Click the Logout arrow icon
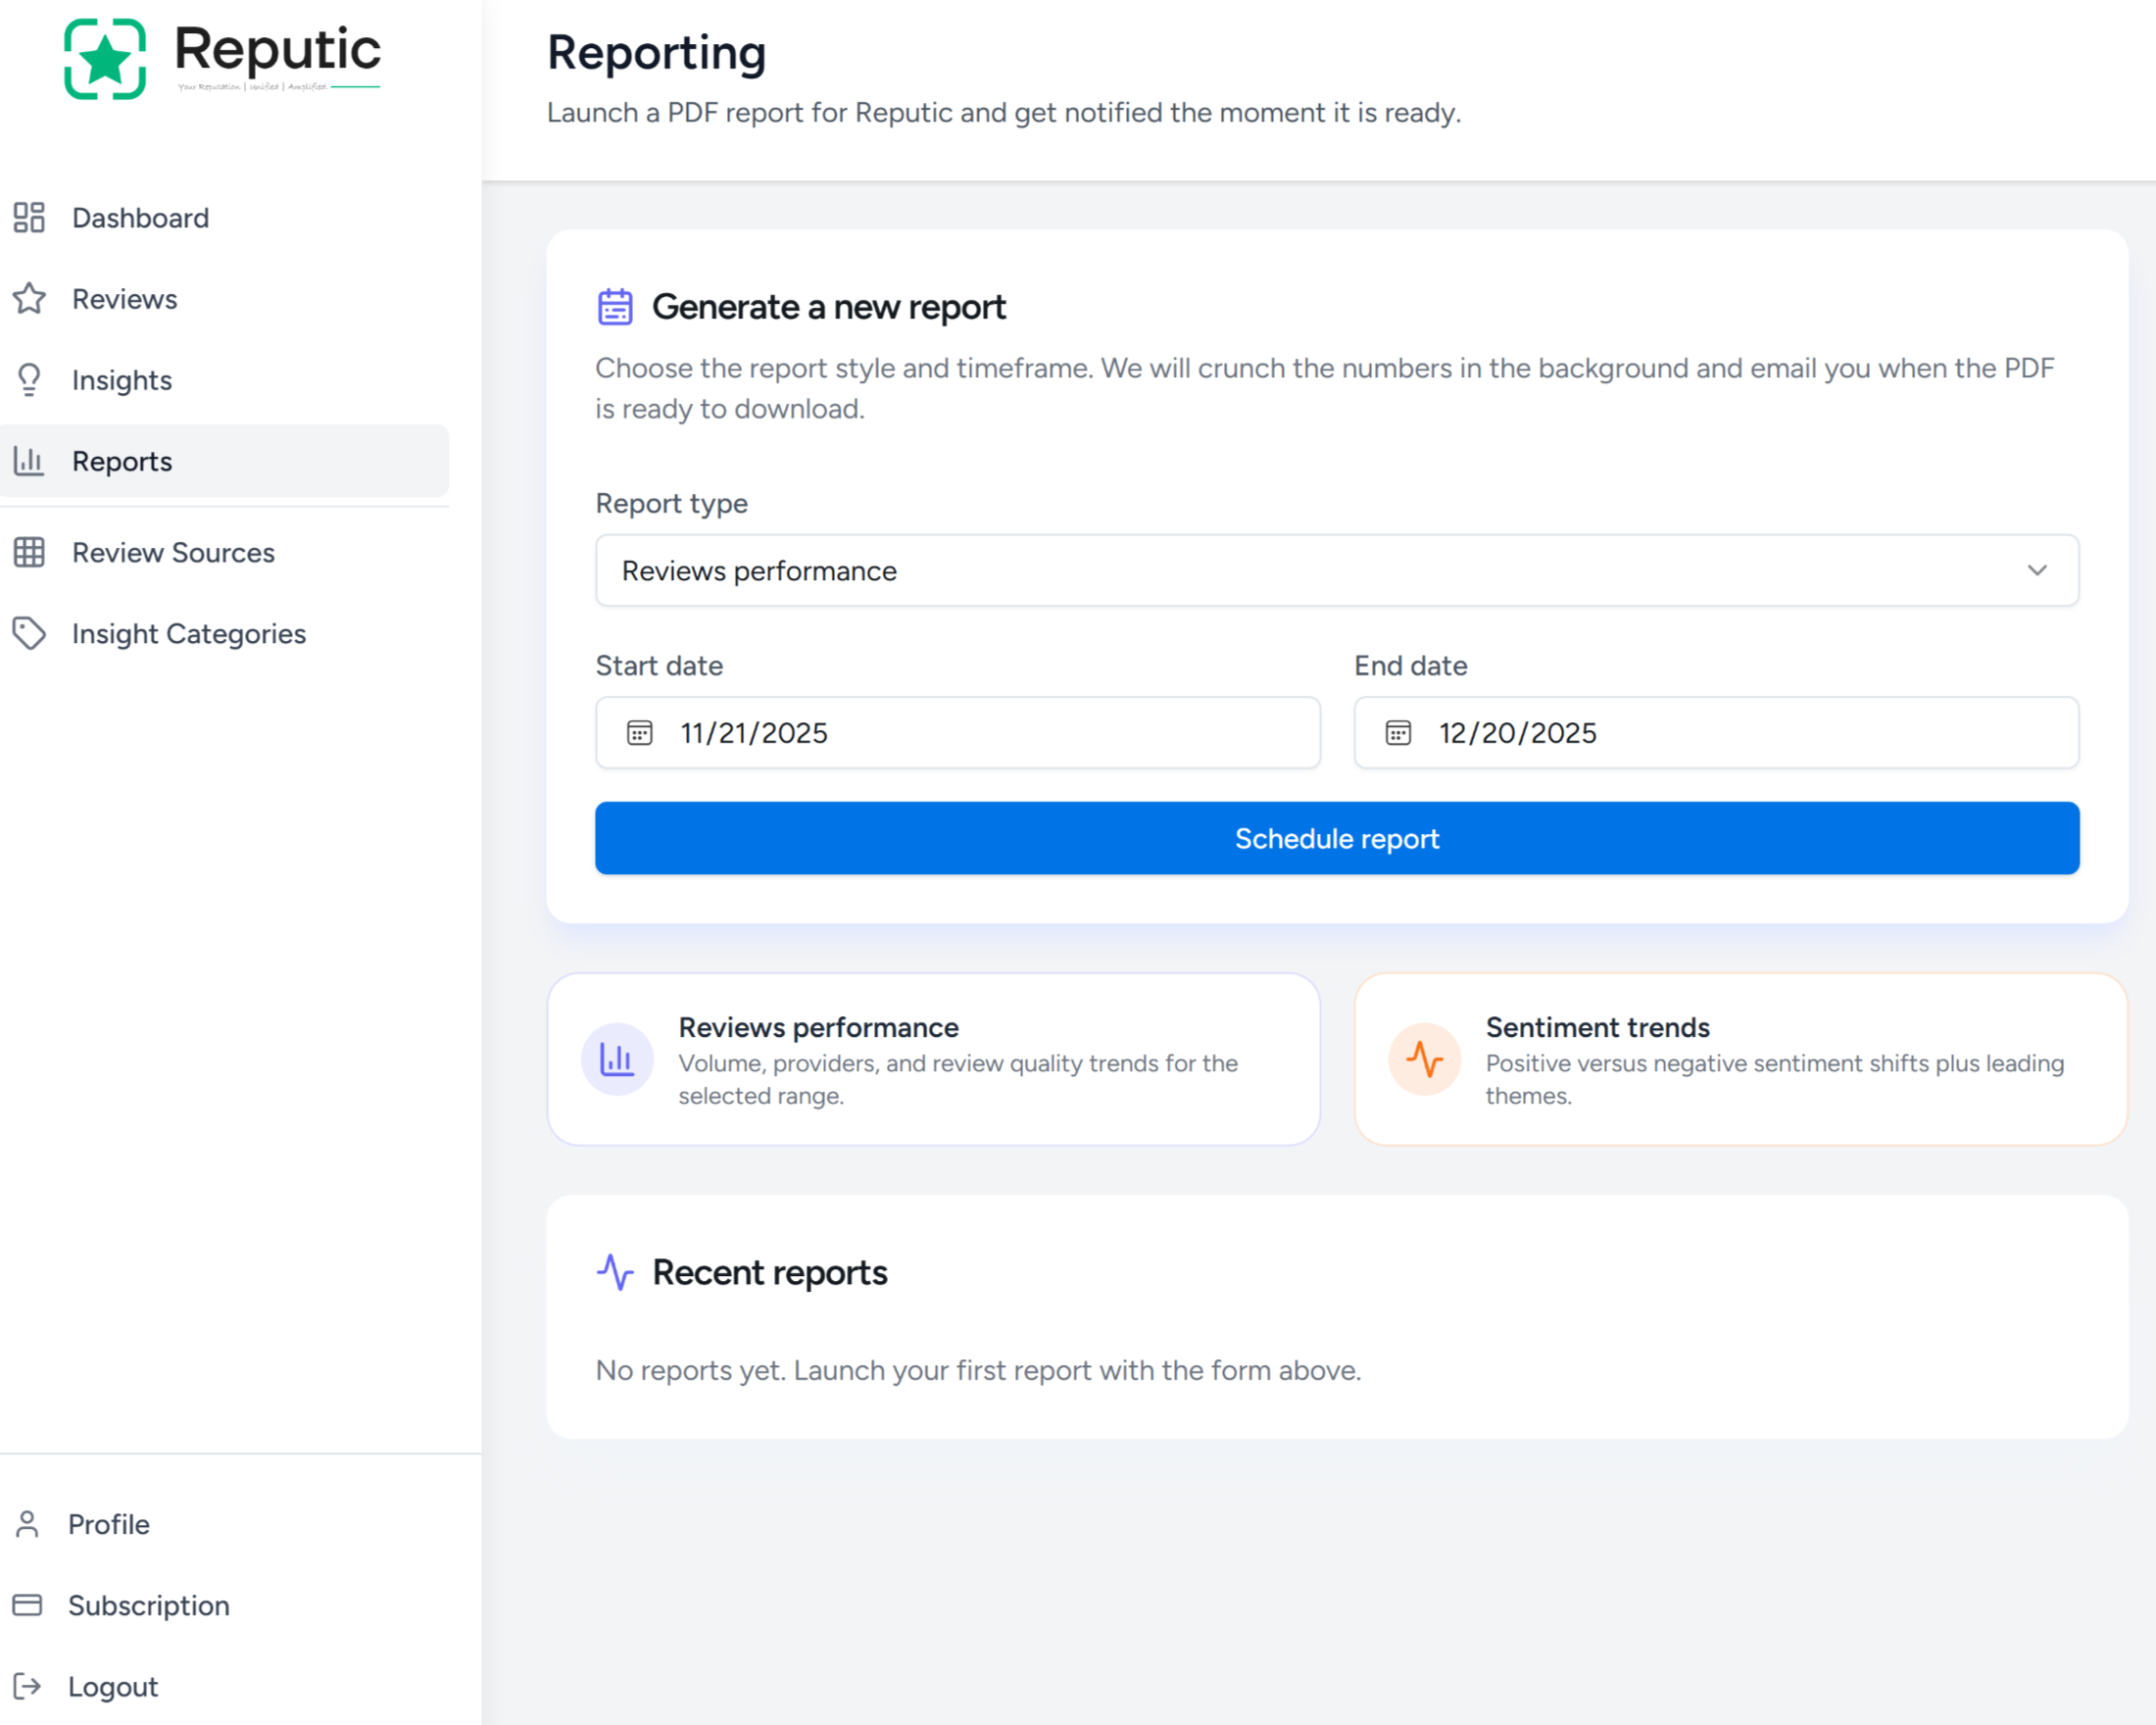 (x=29, y=1686)
